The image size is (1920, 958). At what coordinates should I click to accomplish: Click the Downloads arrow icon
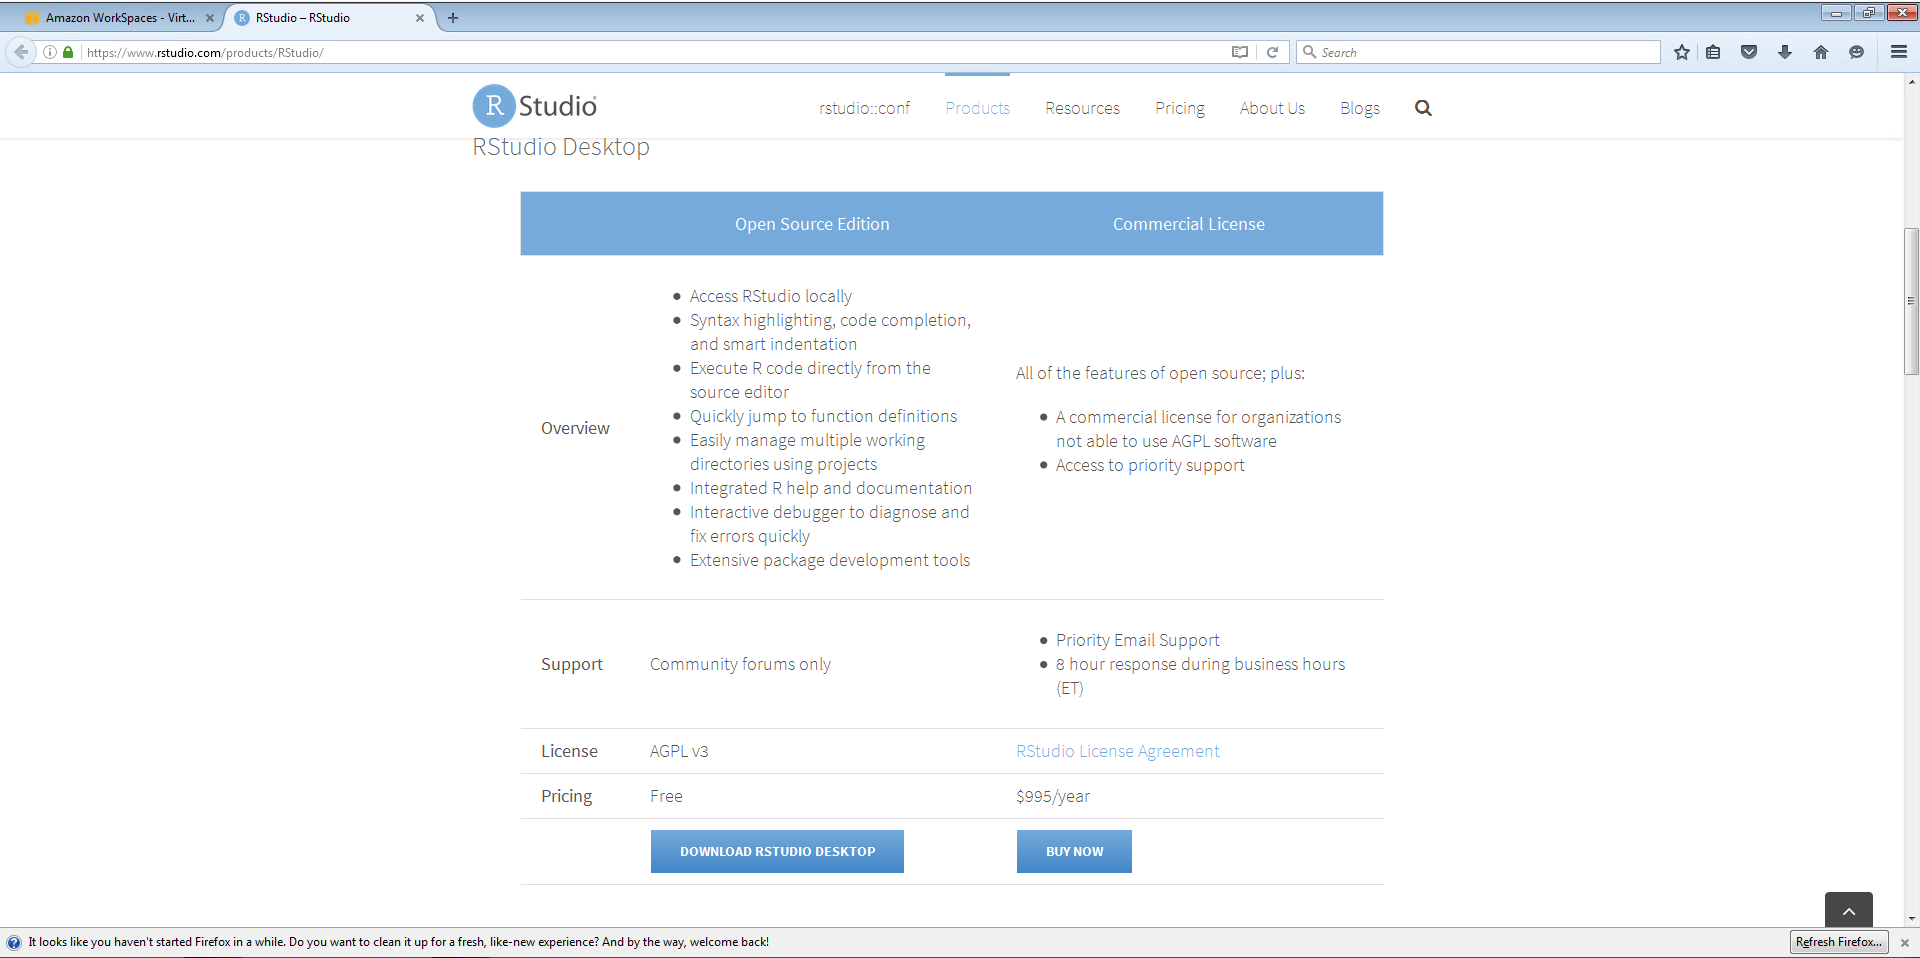point(1785,52)
